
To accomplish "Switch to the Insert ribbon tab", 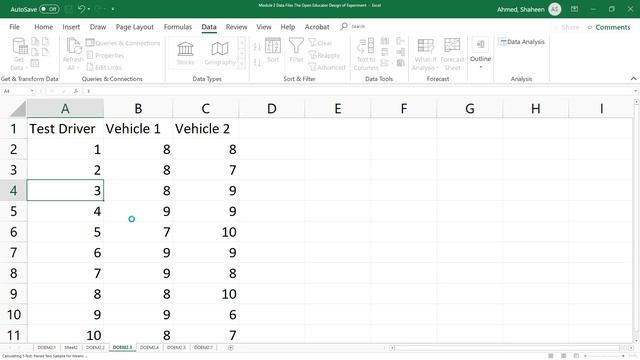I will click(x=71, y=27).
